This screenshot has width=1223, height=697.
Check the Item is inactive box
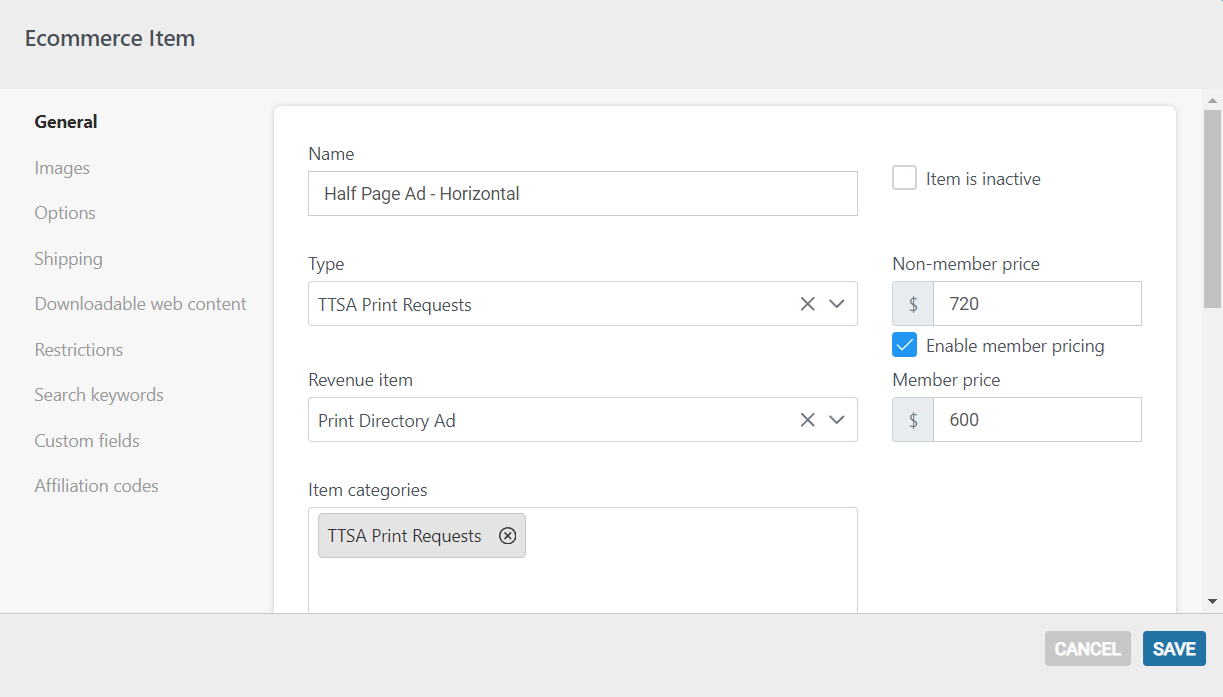(904, 179)
